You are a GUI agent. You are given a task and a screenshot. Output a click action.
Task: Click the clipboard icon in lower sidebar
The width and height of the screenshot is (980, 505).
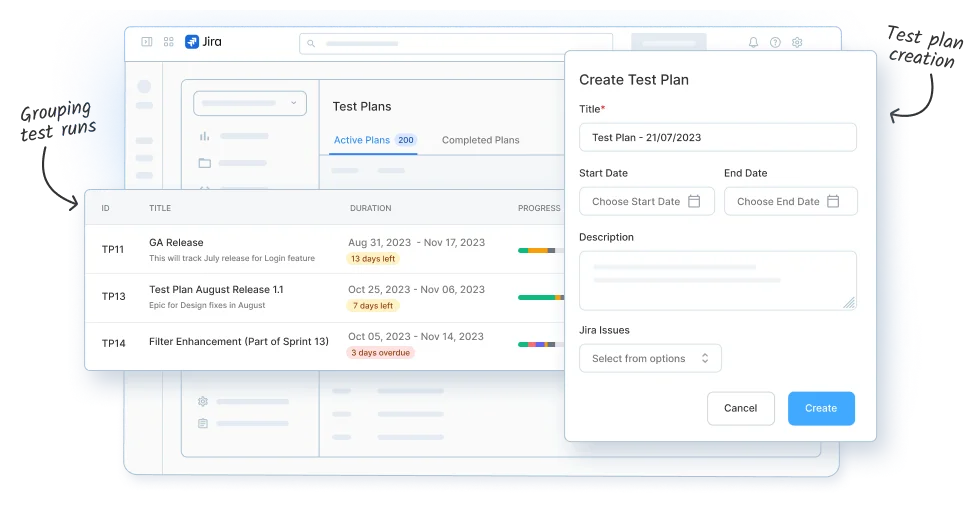[202, 423]
